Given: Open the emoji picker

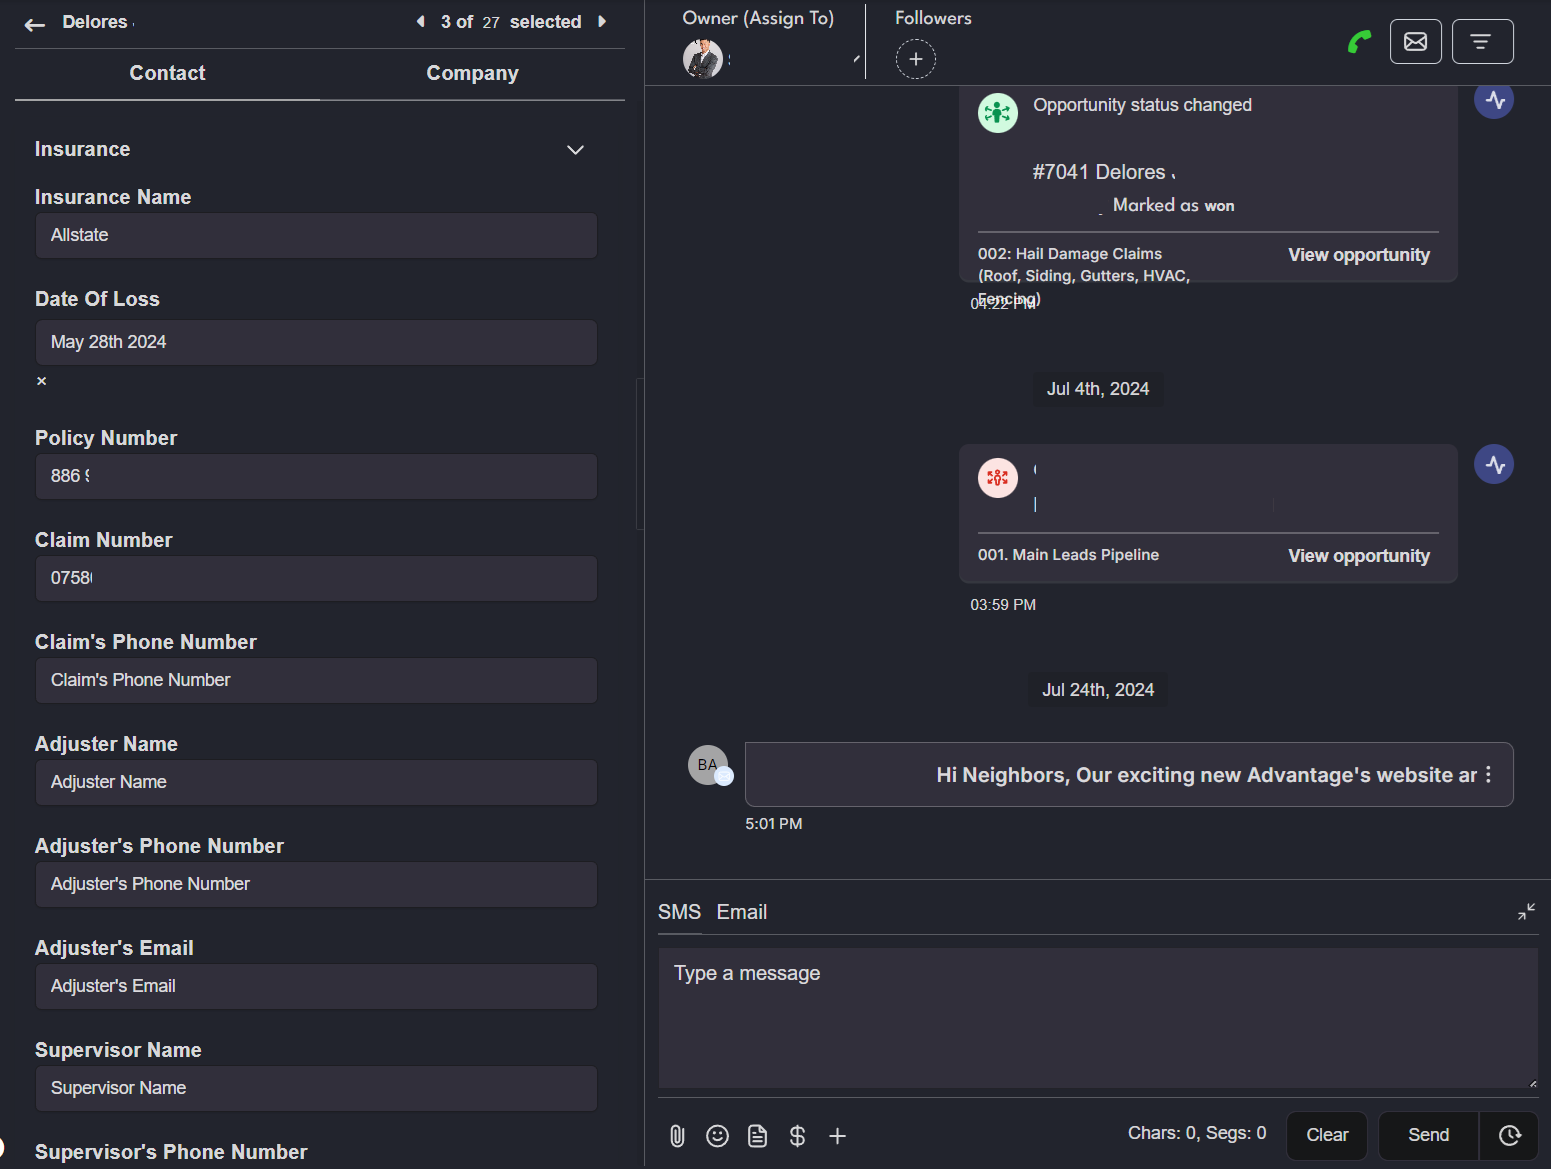Looking at the screenshot, I should coord(717,1136).
